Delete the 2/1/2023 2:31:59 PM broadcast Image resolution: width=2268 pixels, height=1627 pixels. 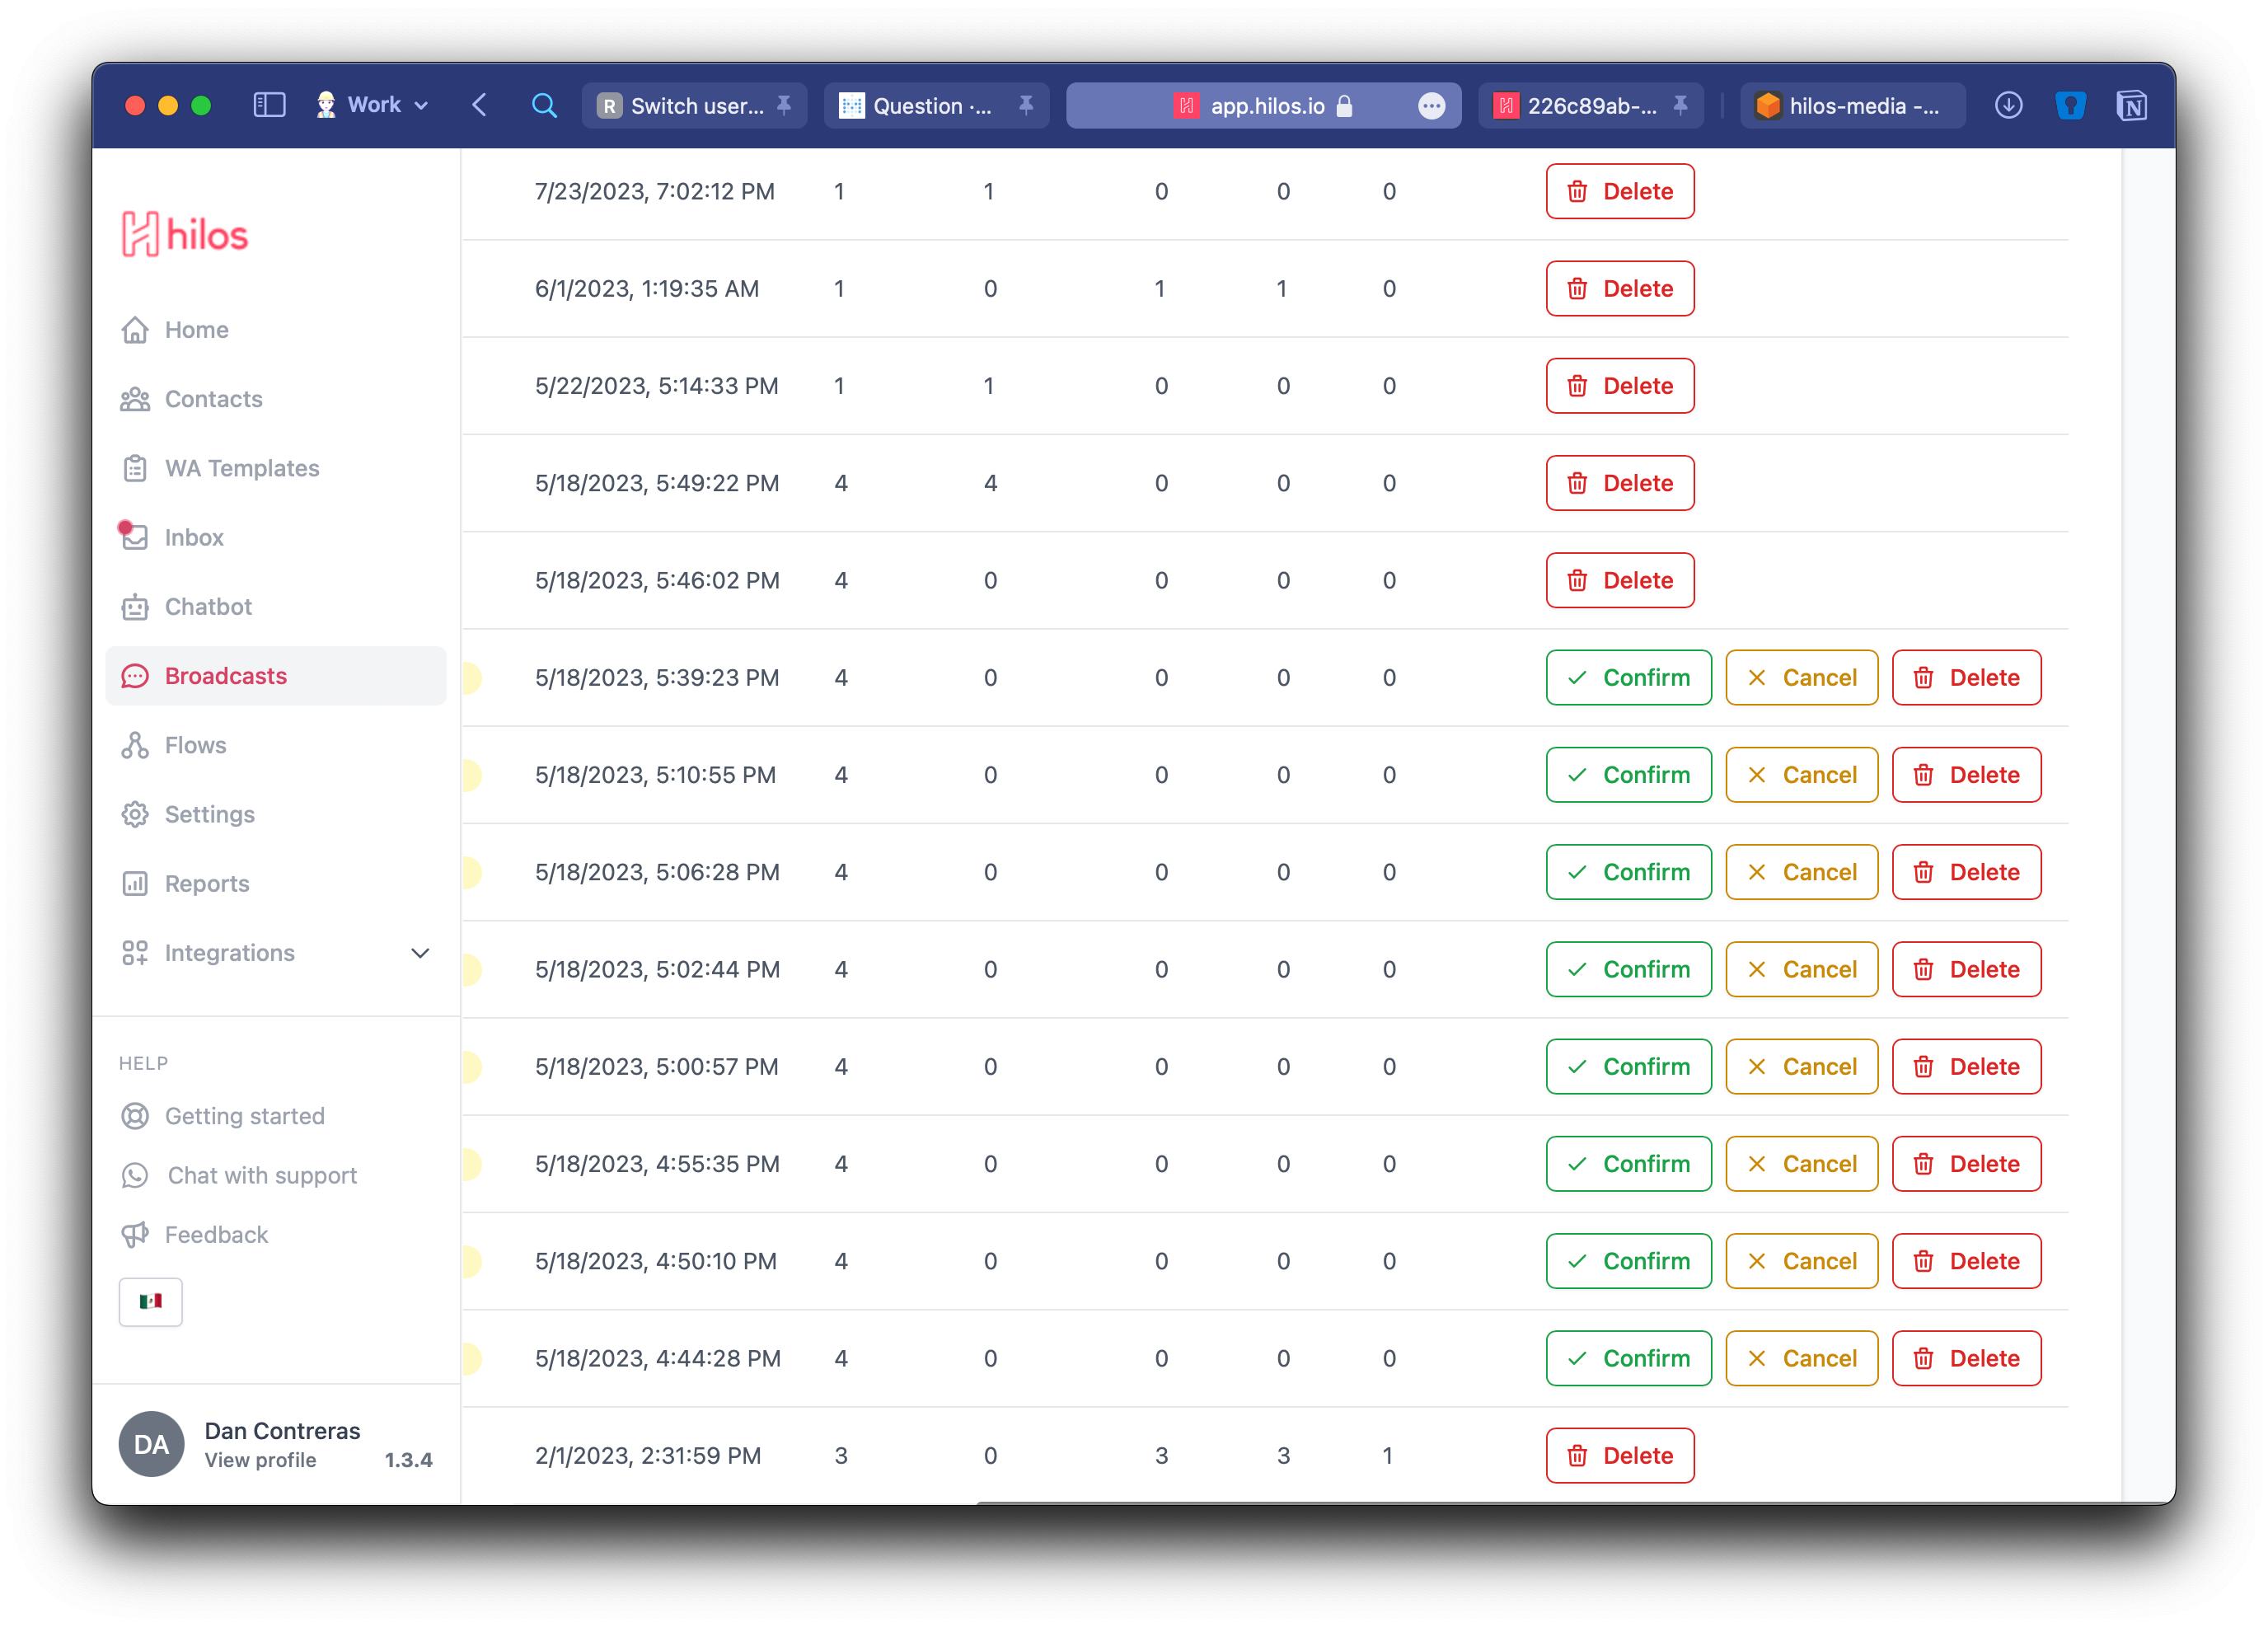coord(1619,1455)
